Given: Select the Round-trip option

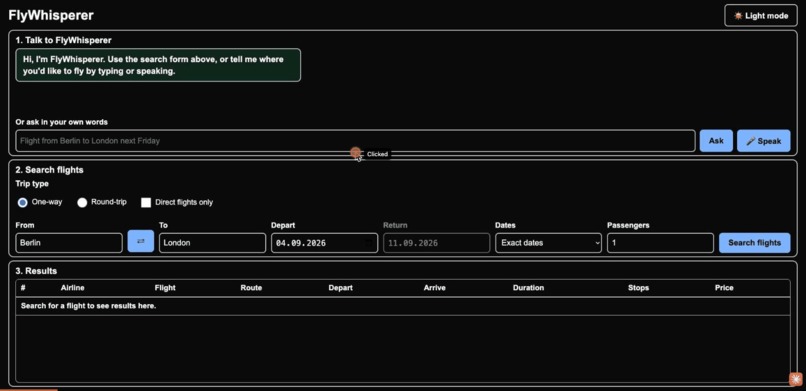Looking at the screenshot, I should pyautogui.click(x=82, y=202).
